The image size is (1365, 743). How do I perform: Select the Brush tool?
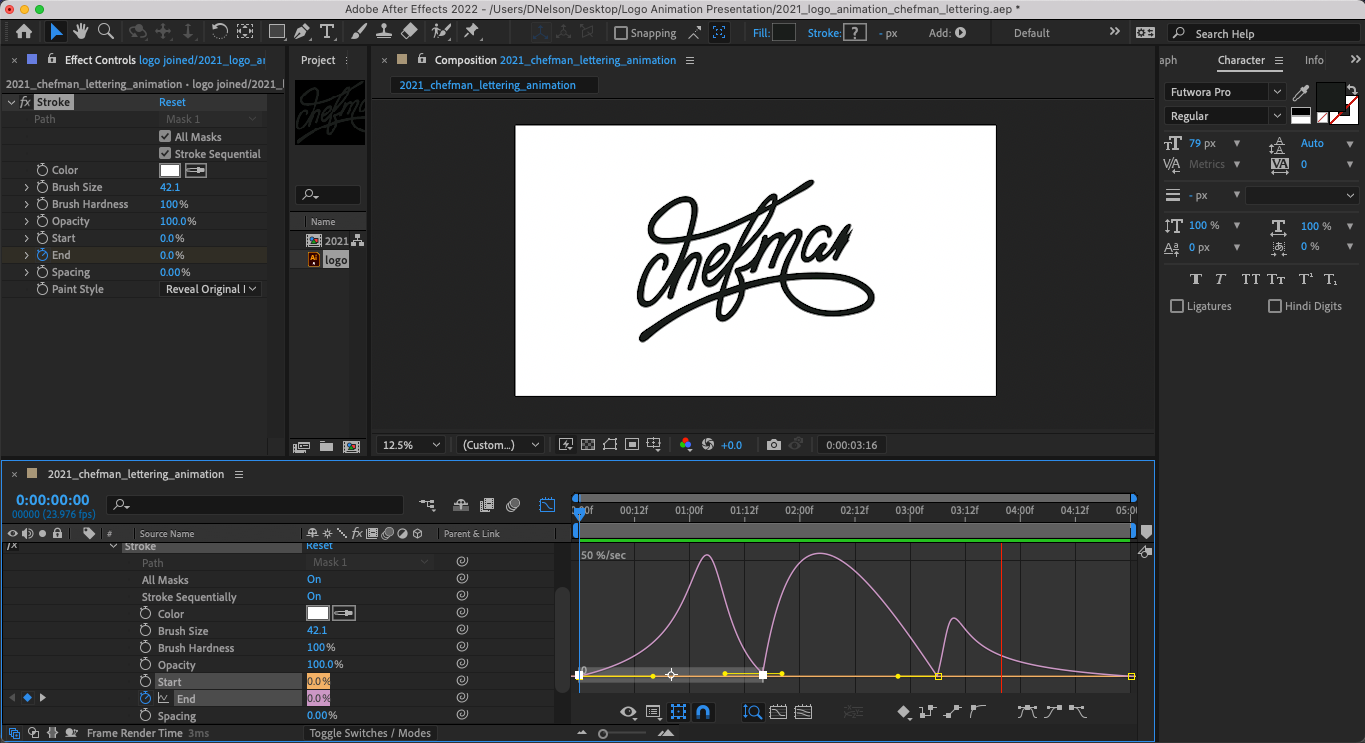(x=359, y=32)
